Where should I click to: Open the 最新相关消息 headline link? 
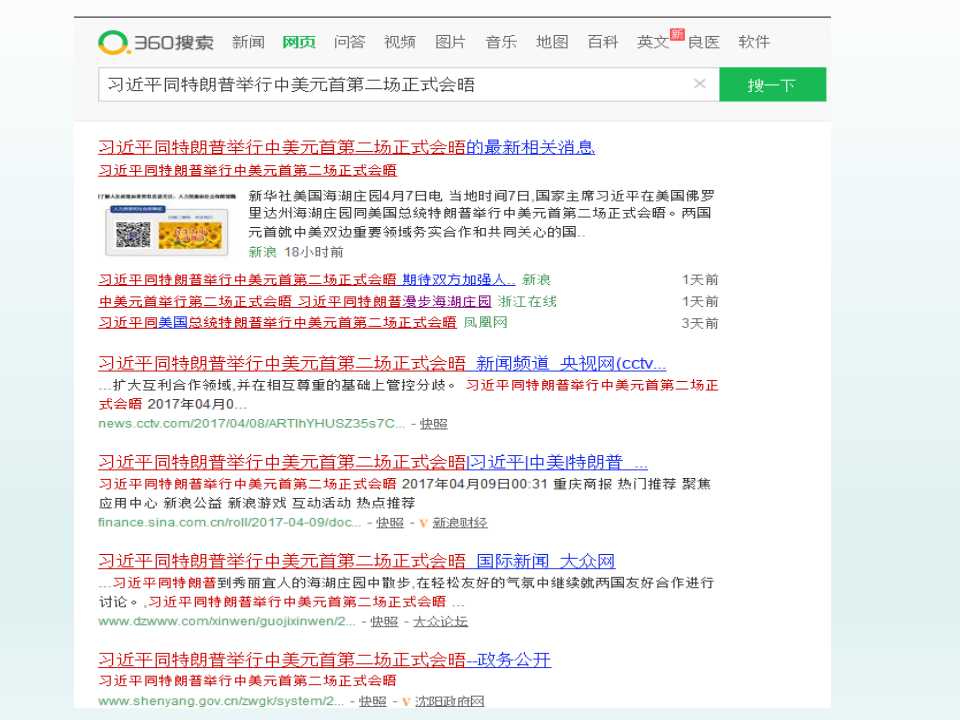(x=347, y=148)
